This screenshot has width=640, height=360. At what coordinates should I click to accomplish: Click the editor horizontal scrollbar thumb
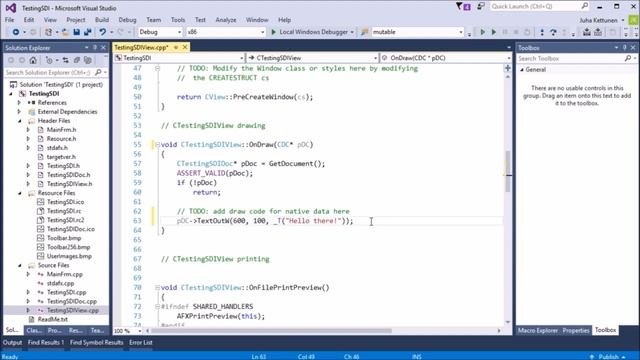pos(271,331)
